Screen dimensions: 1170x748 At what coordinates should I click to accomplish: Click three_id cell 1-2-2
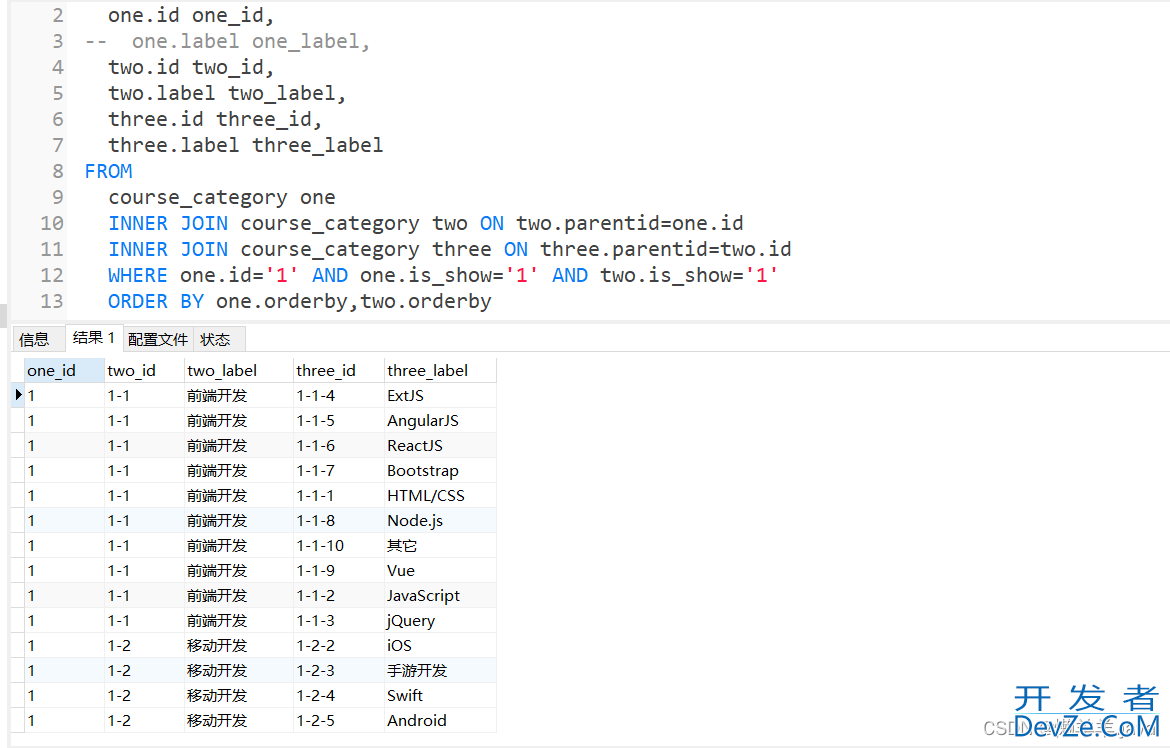click(x=339, y=646)
